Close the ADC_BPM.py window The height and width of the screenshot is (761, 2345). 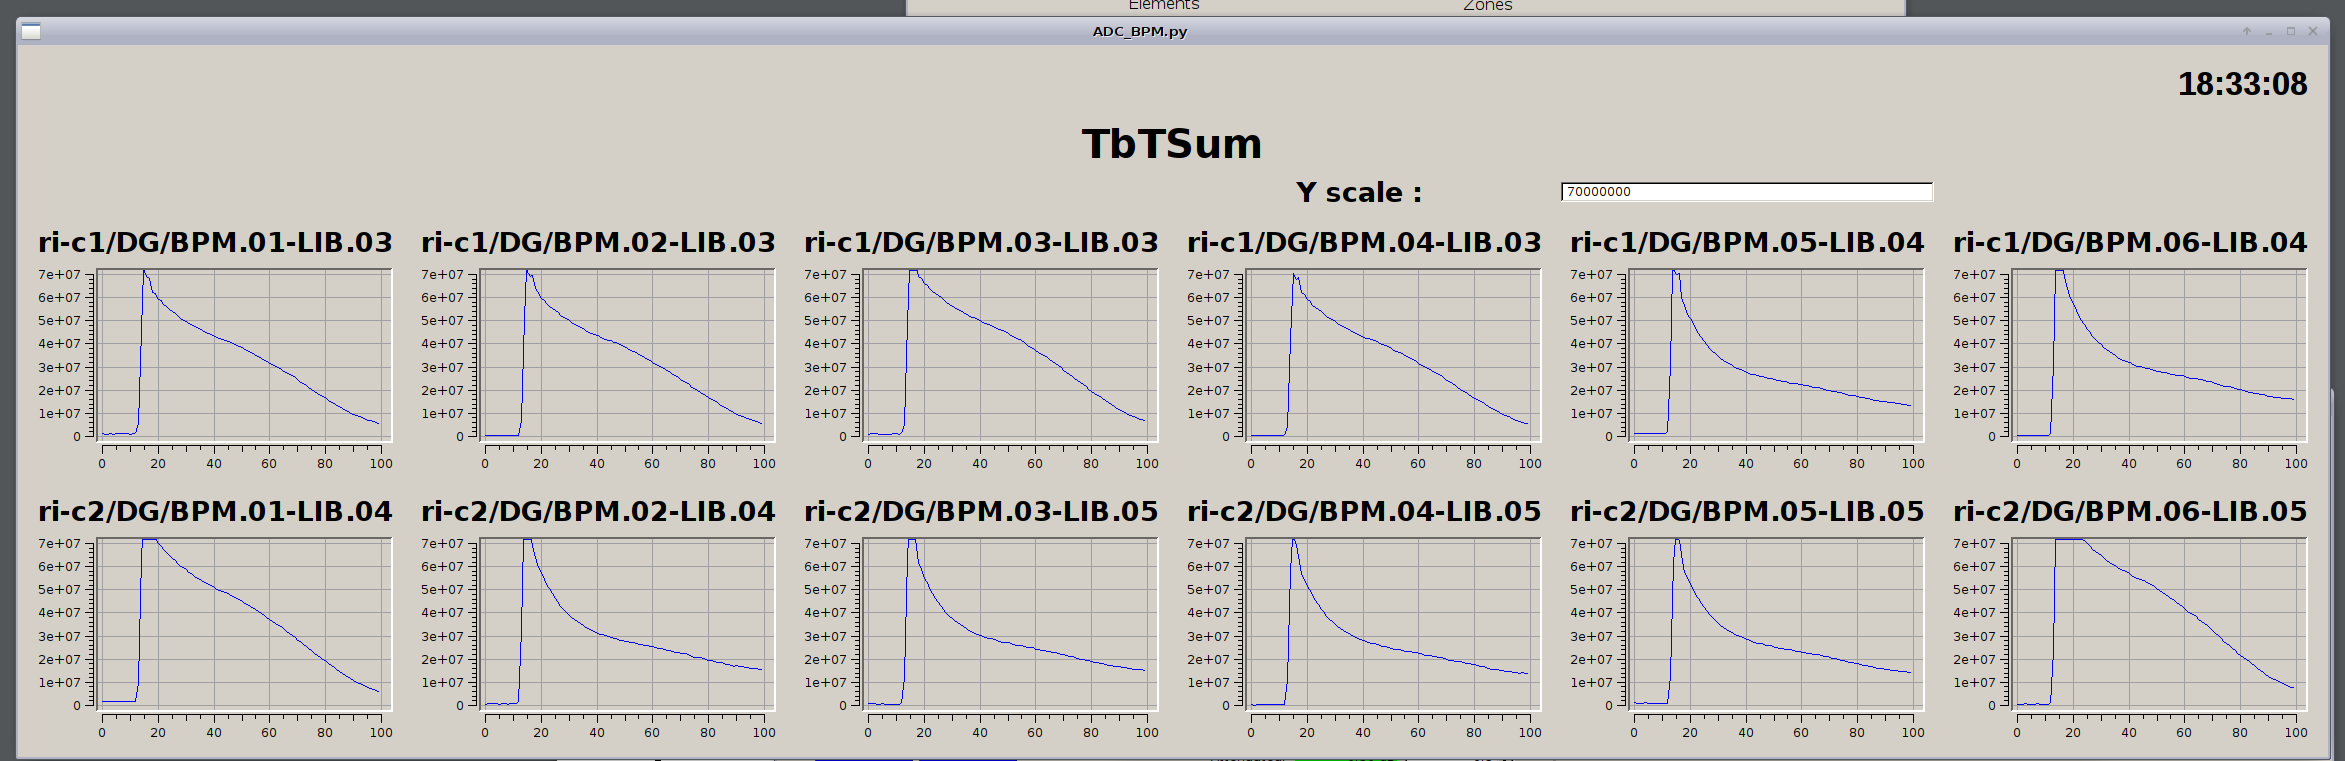click(x=2313, y=32)
